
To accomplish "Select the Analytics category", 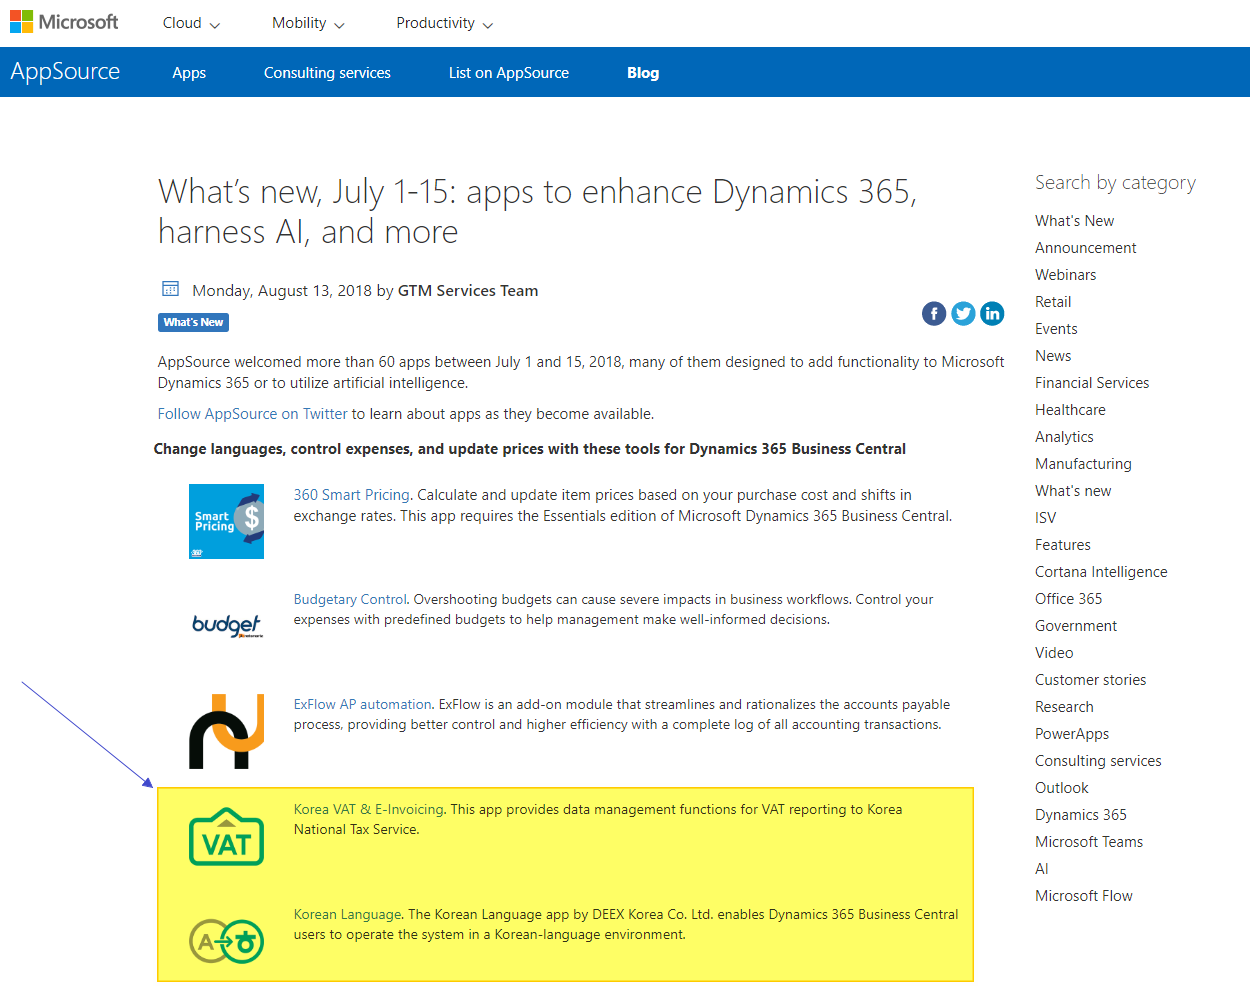I will point(1064,437).
